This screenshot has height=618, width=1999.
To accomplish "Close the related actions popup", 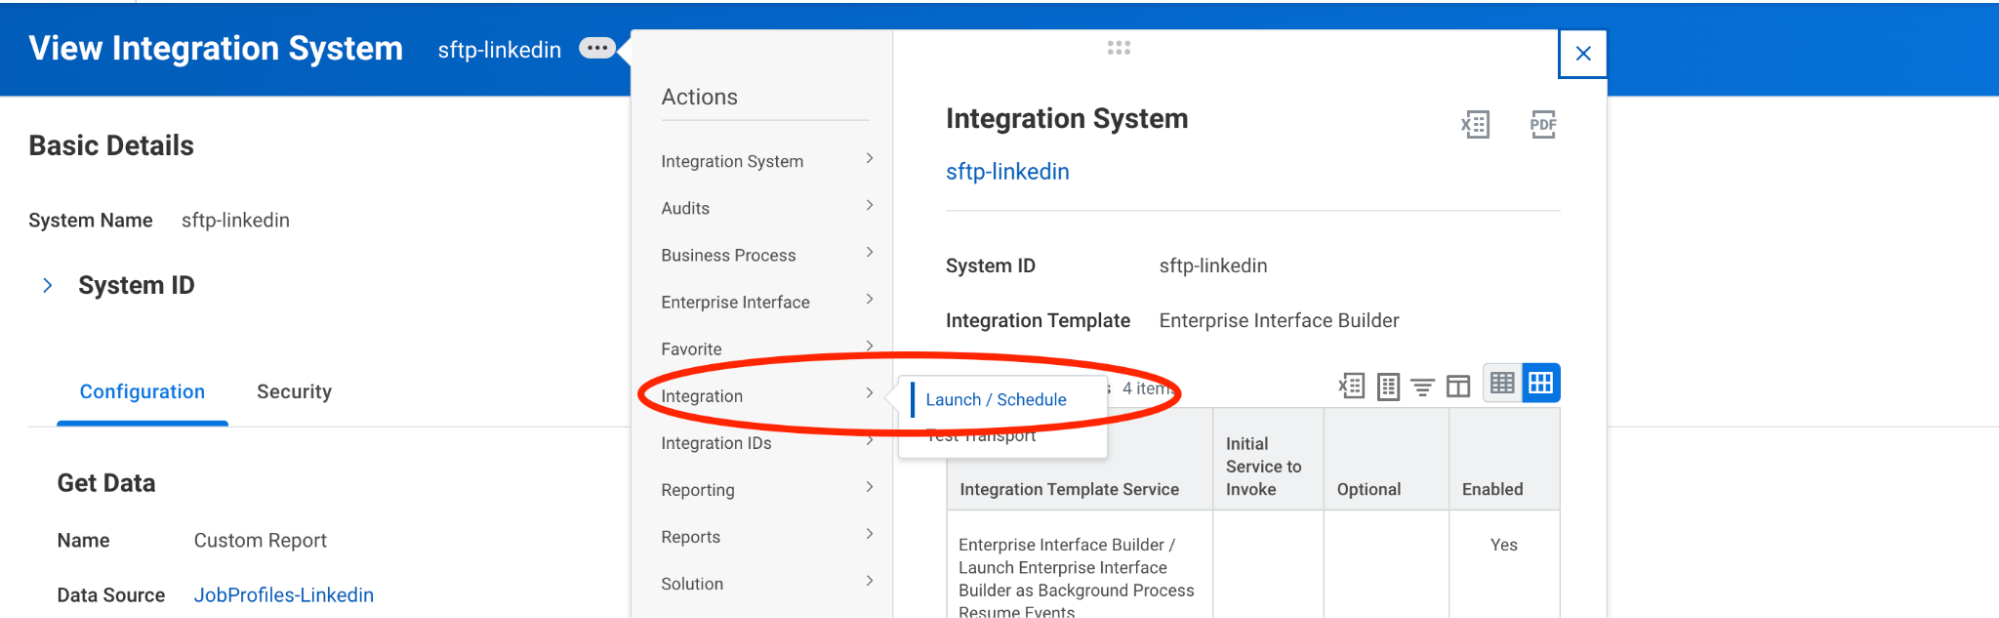I will tap(1583, 54).
